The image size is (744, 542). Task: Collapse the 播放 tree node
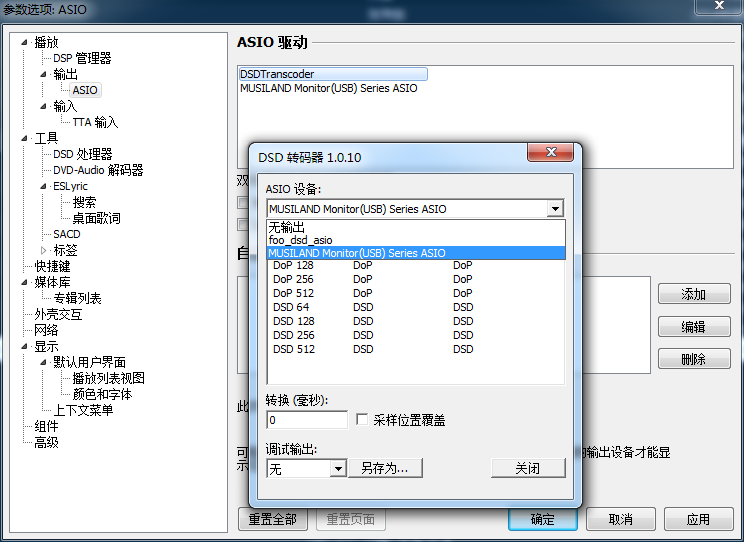(x=25, y=42)
